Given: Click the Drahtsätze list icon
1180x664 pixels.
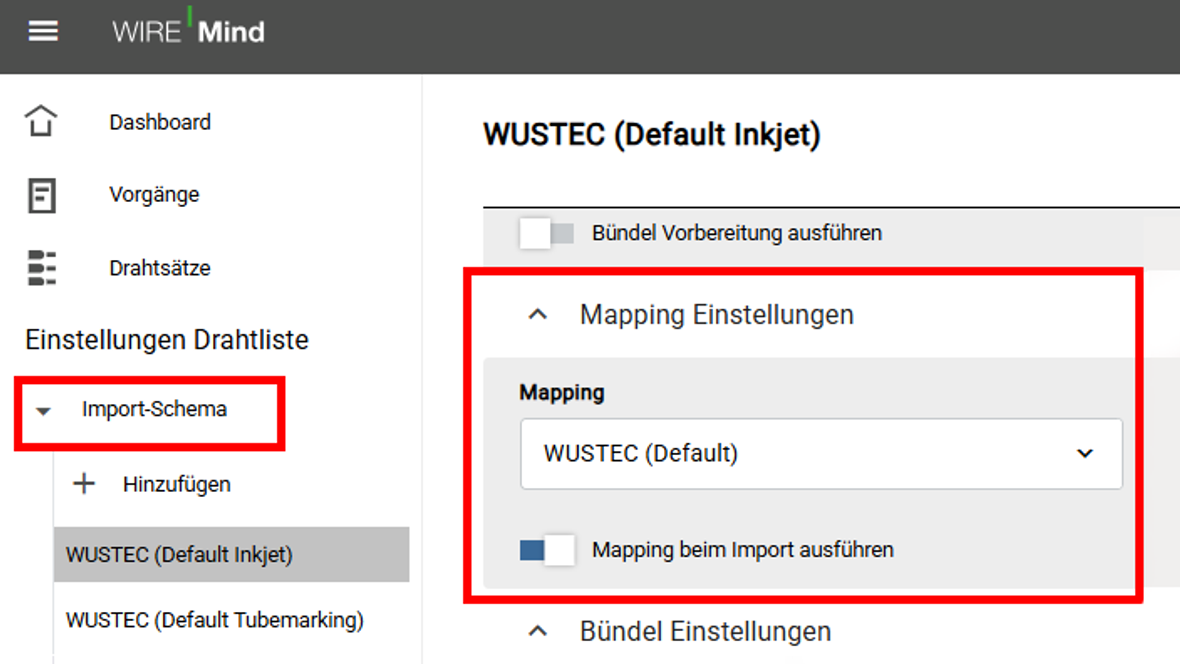Looking at the screenshot, I should pos(41,268).
